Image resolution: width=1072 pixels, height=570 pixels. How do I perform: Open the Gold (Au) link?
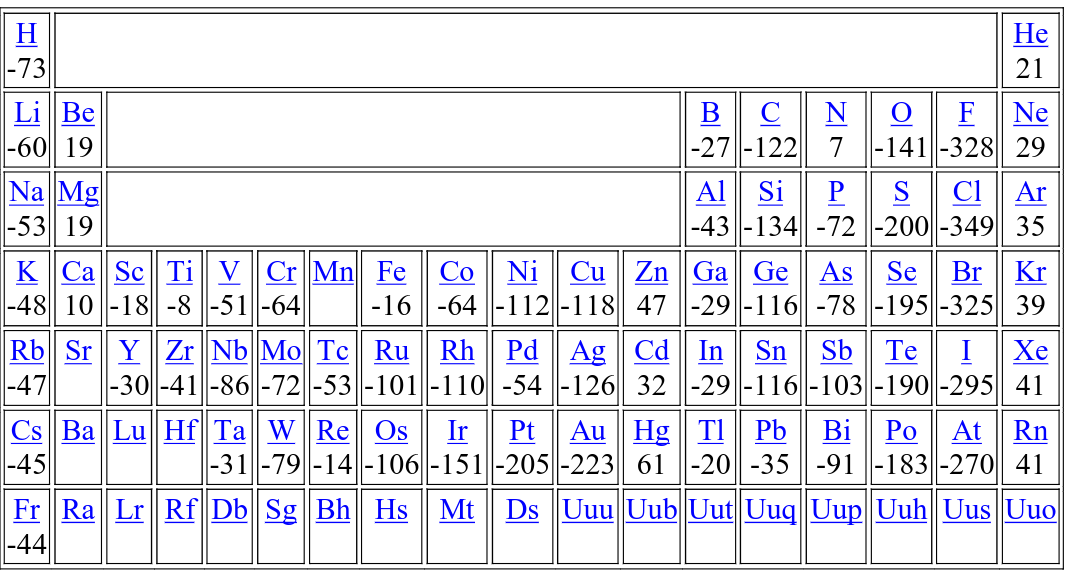588,431
